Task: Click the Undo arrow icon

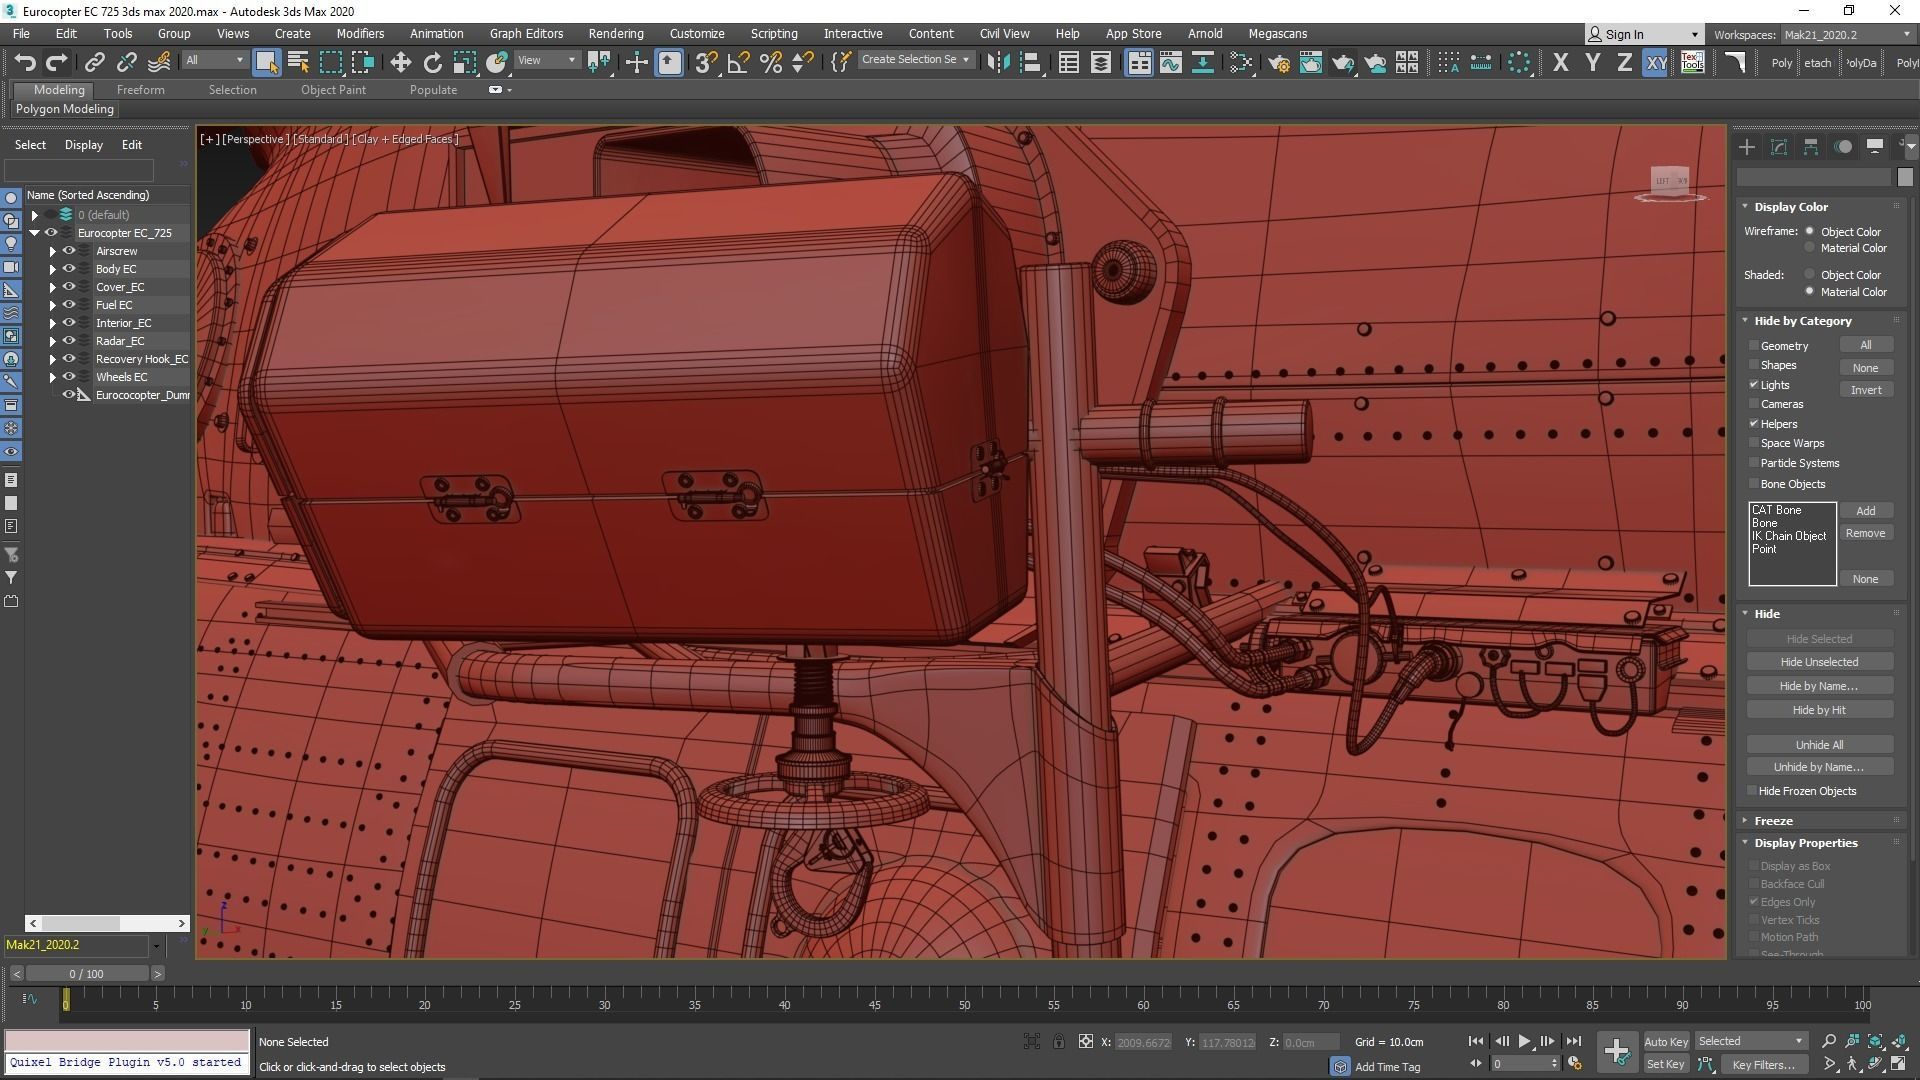Action: (25, 62)
